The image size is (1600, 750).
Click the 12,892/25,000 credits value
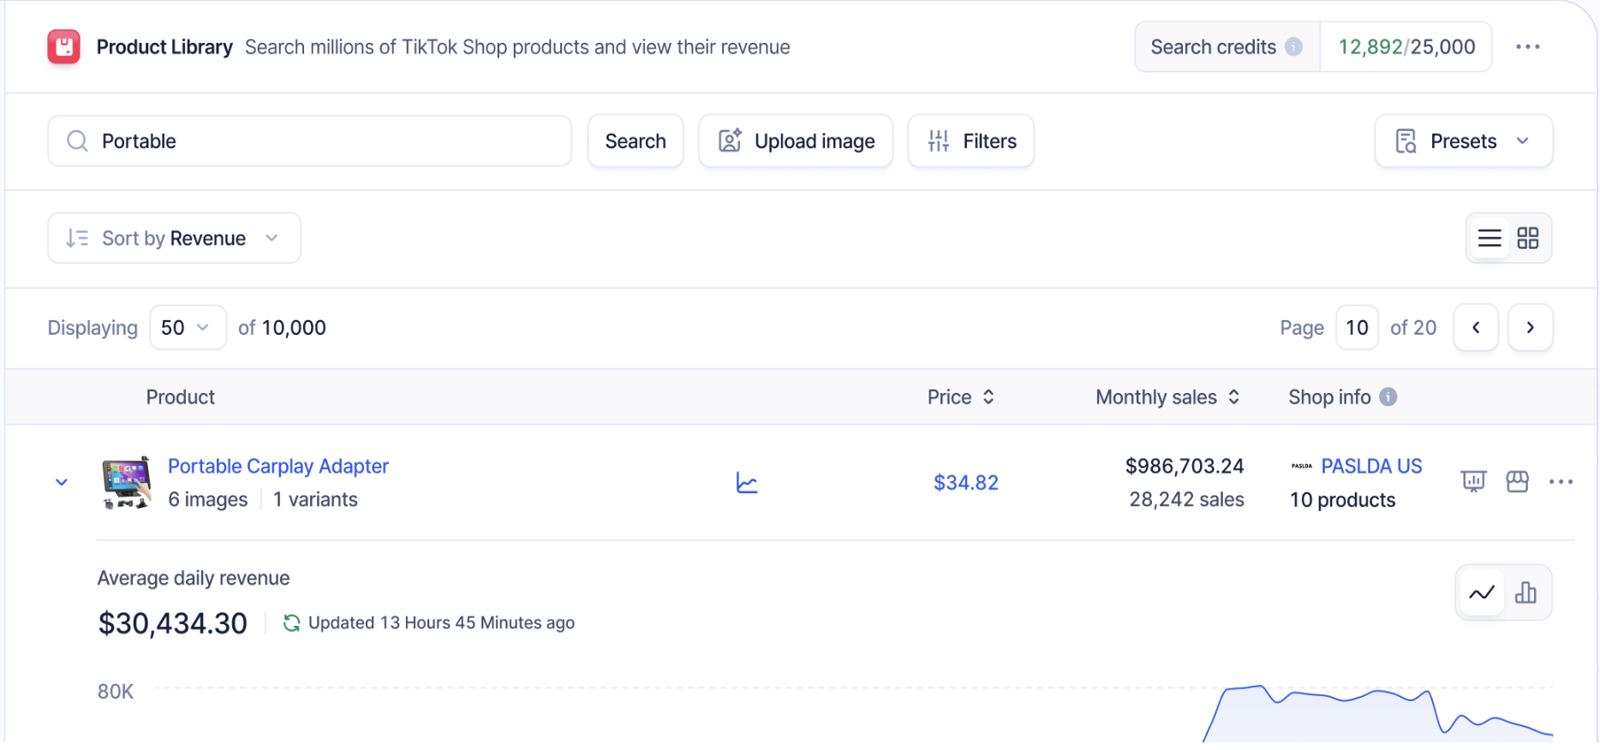pos(1406,47)
